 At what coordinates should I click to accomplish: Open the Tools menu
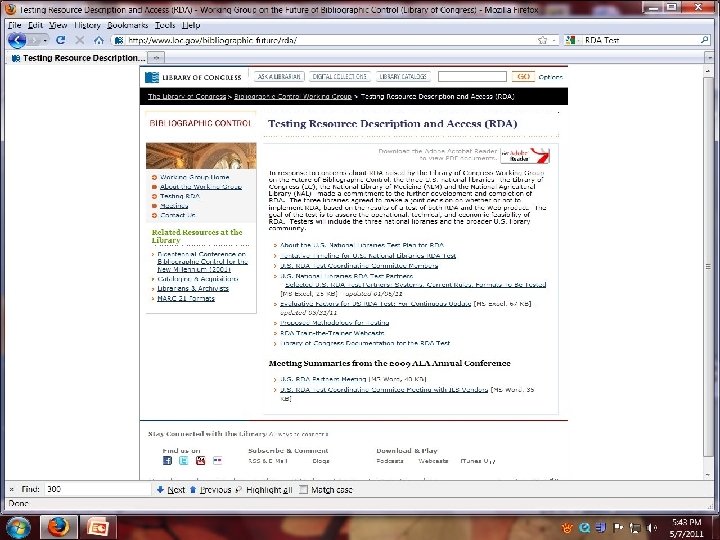tap(165, 25)
